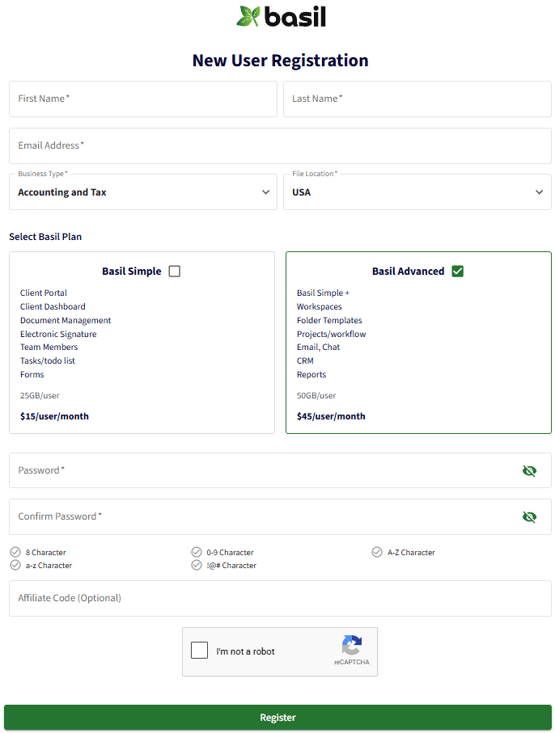Click the Workspaces feature text
Viewport: 555px width, 733px height.
[319, 307]
